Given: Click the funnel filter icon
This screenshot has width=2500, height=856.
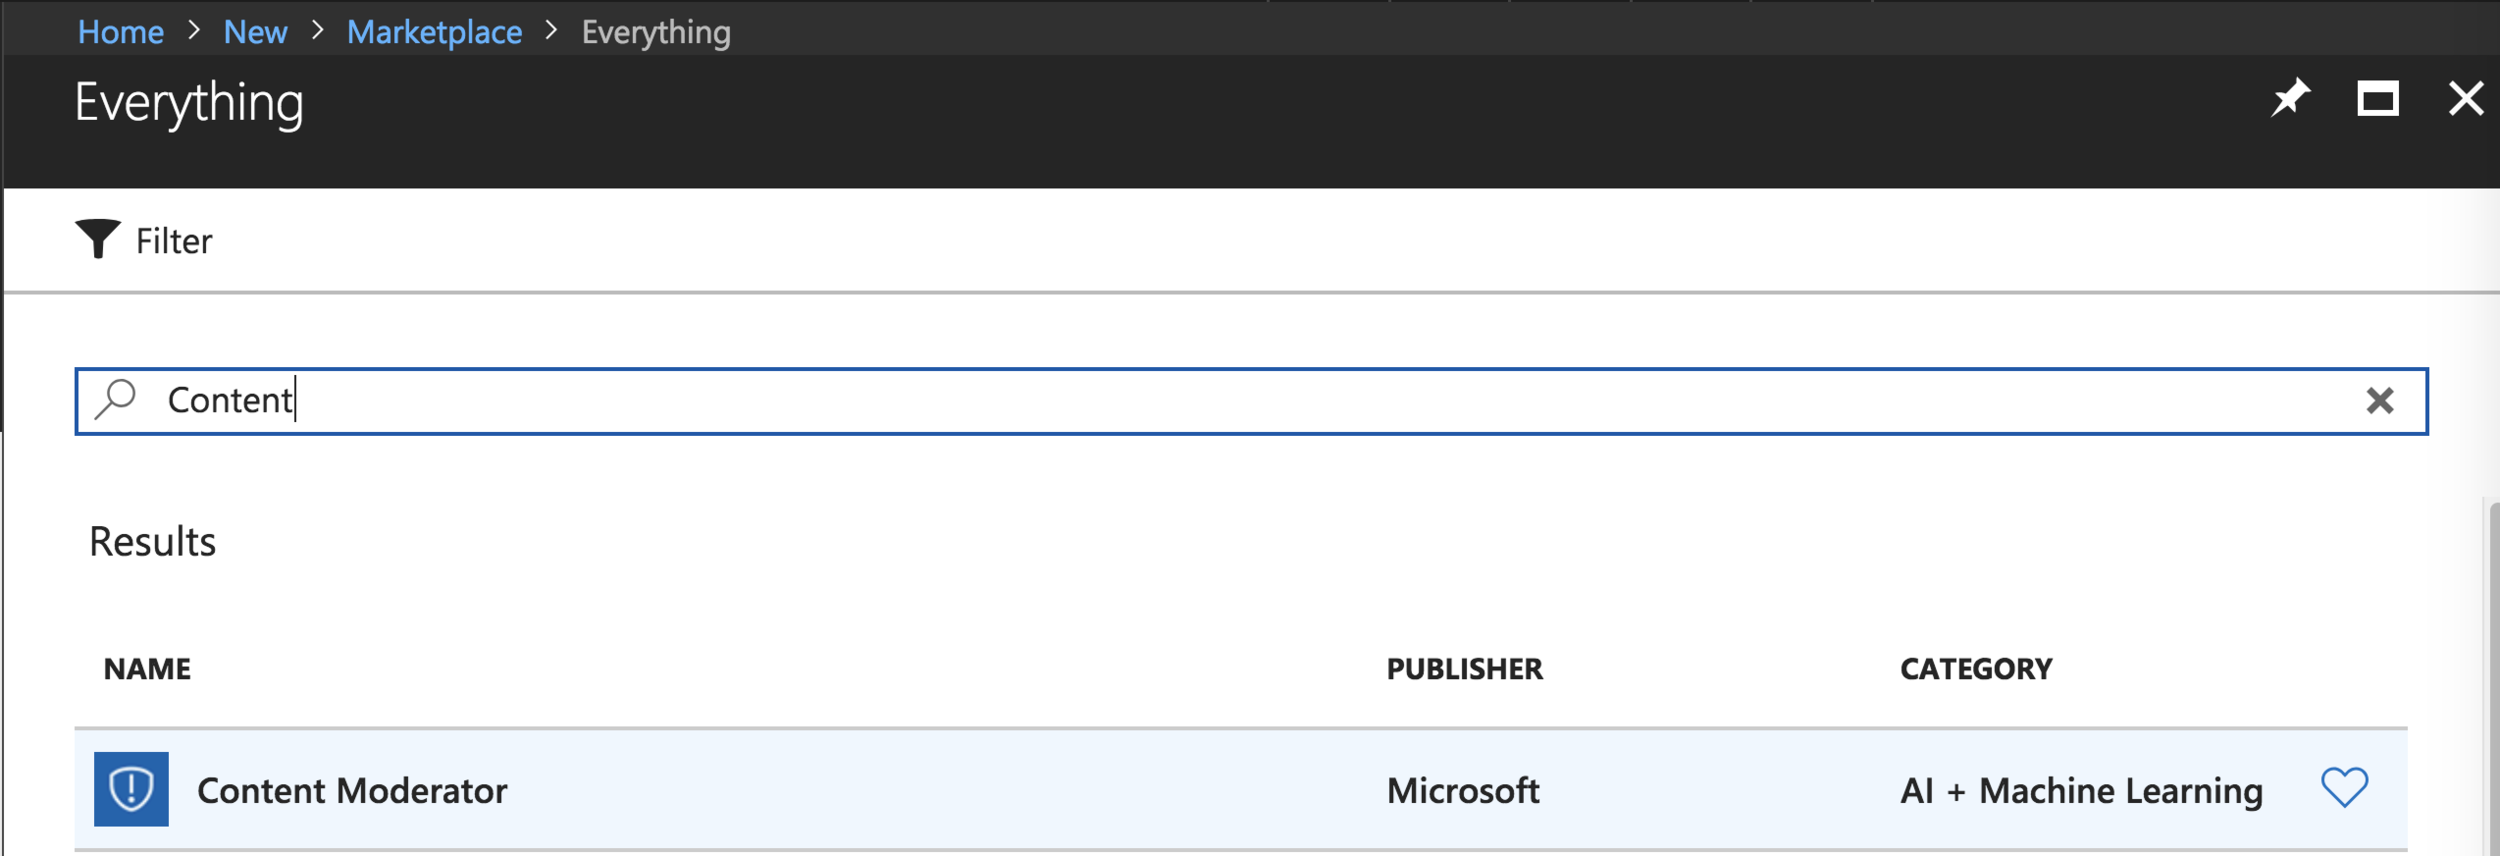Looking at the screenshot, I should pos(98,239).
